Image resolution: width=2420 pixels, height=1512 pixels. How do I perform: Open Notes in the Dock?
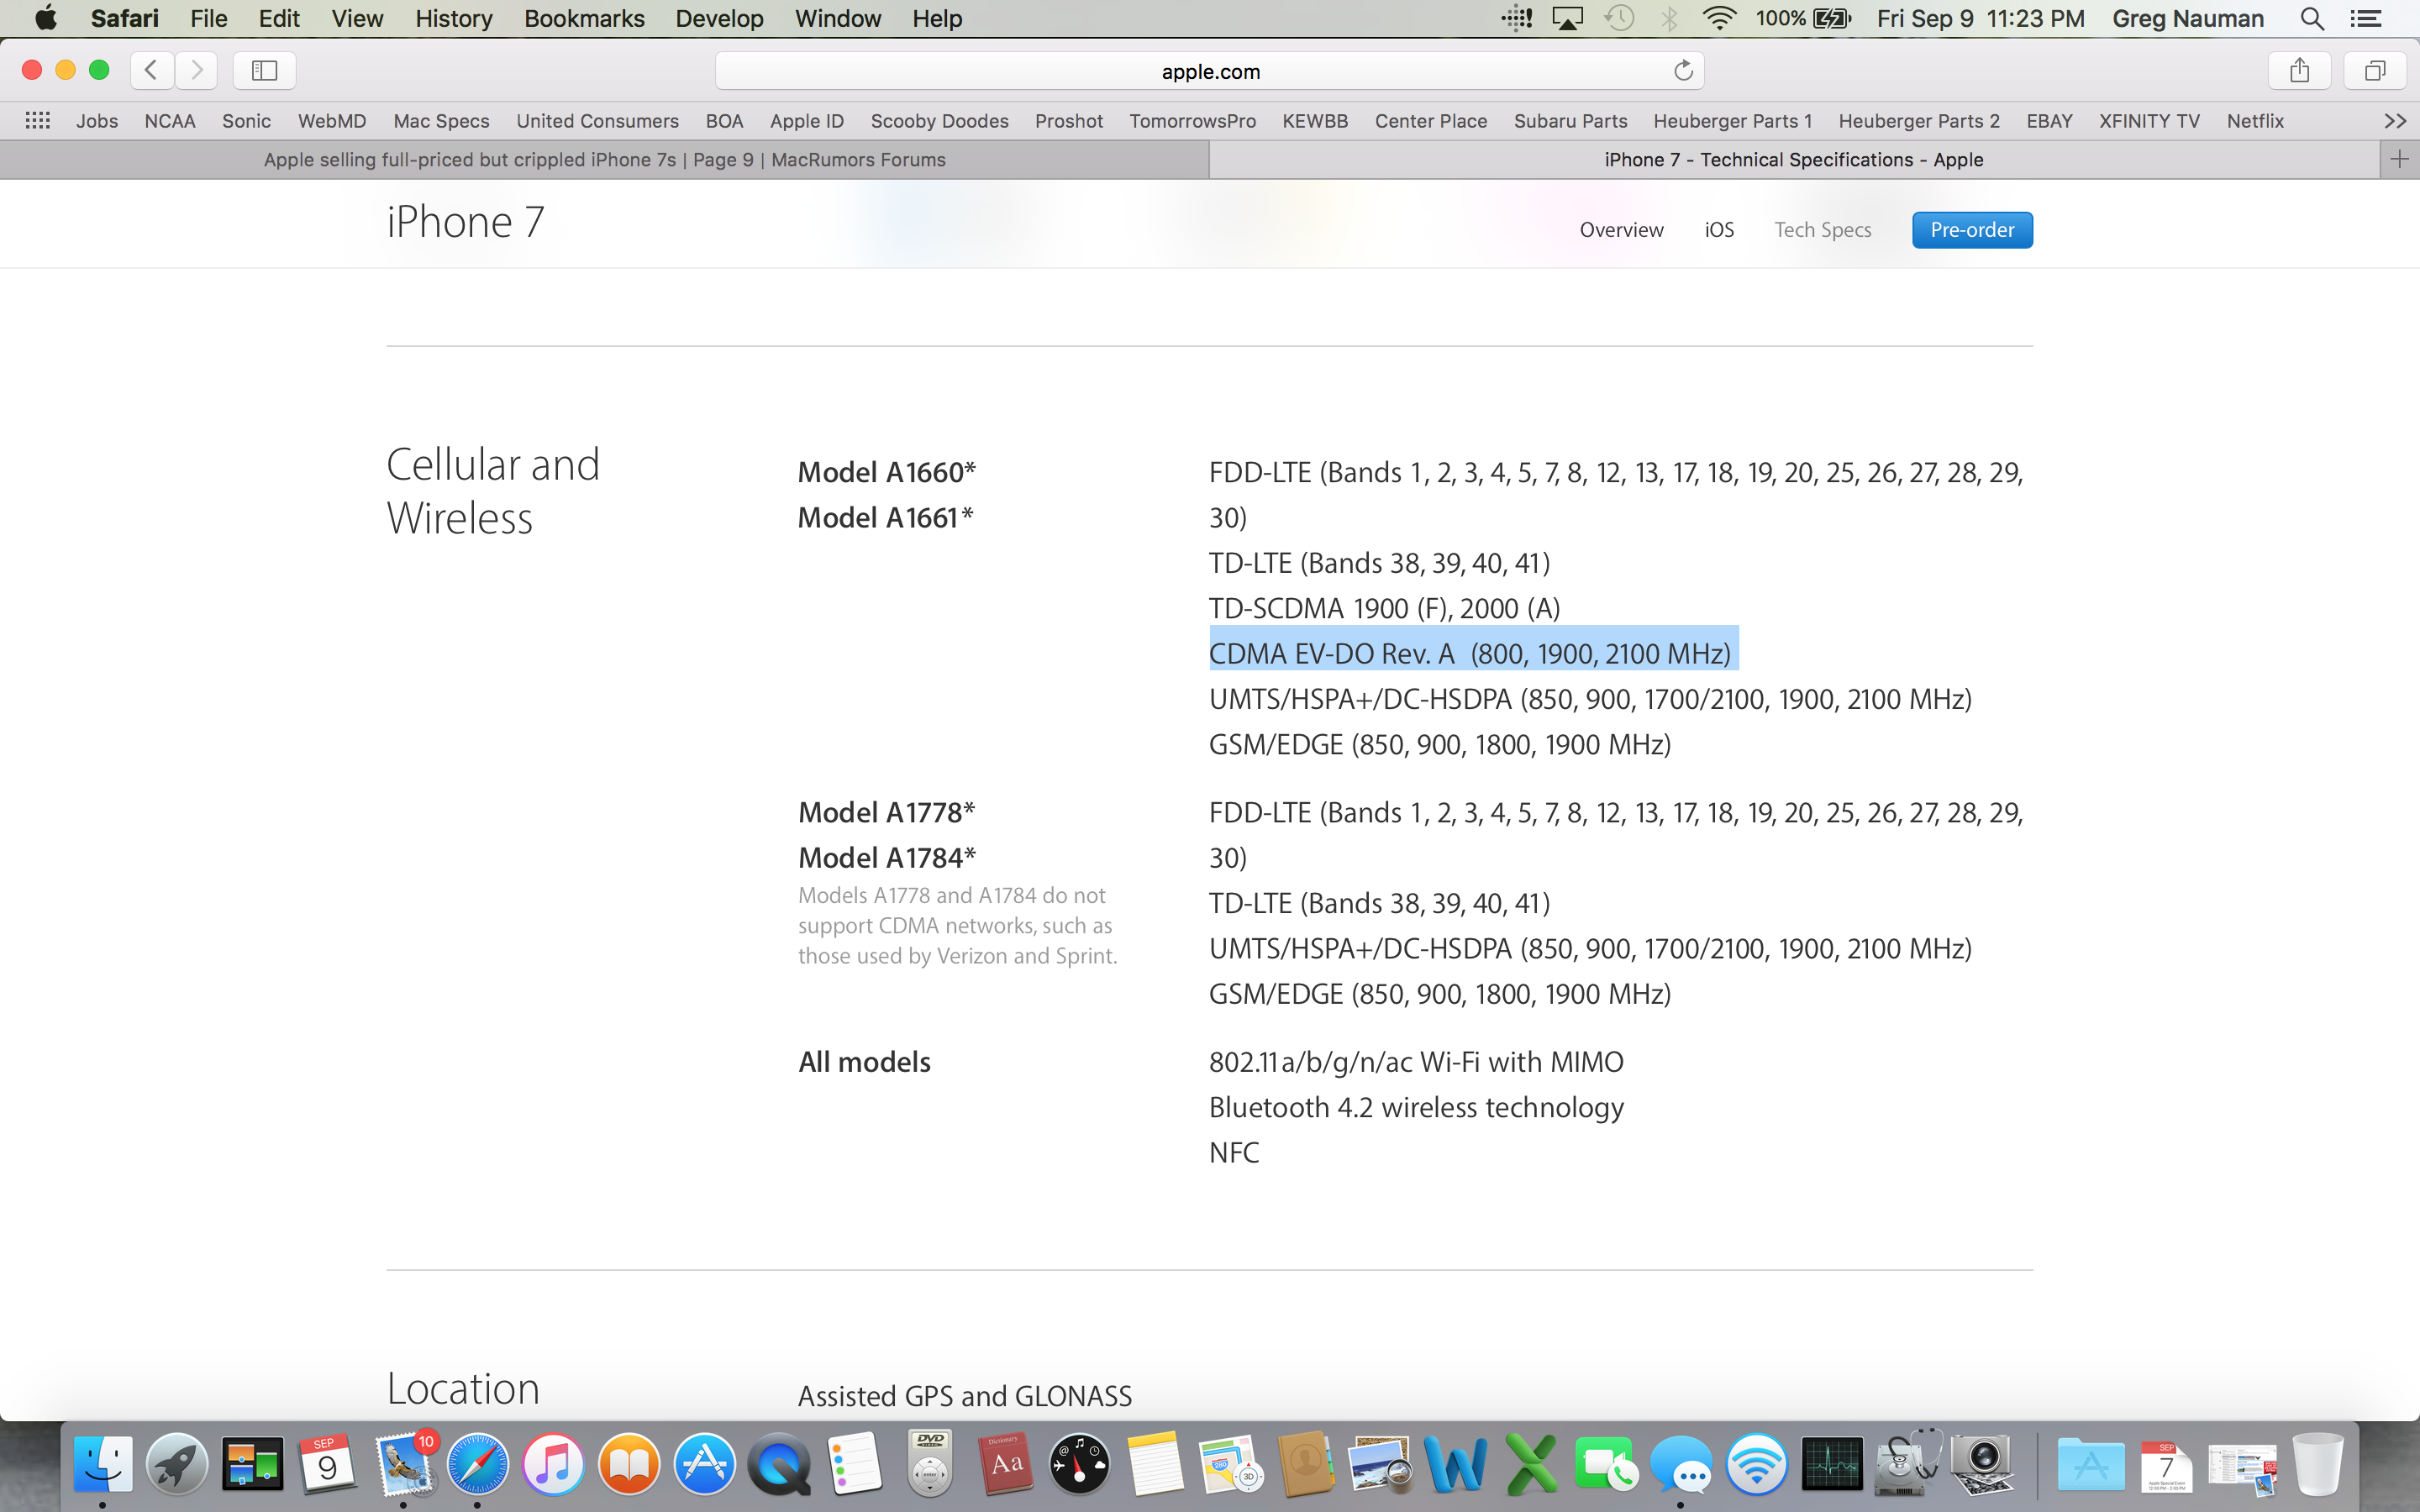point(1155,1464)
